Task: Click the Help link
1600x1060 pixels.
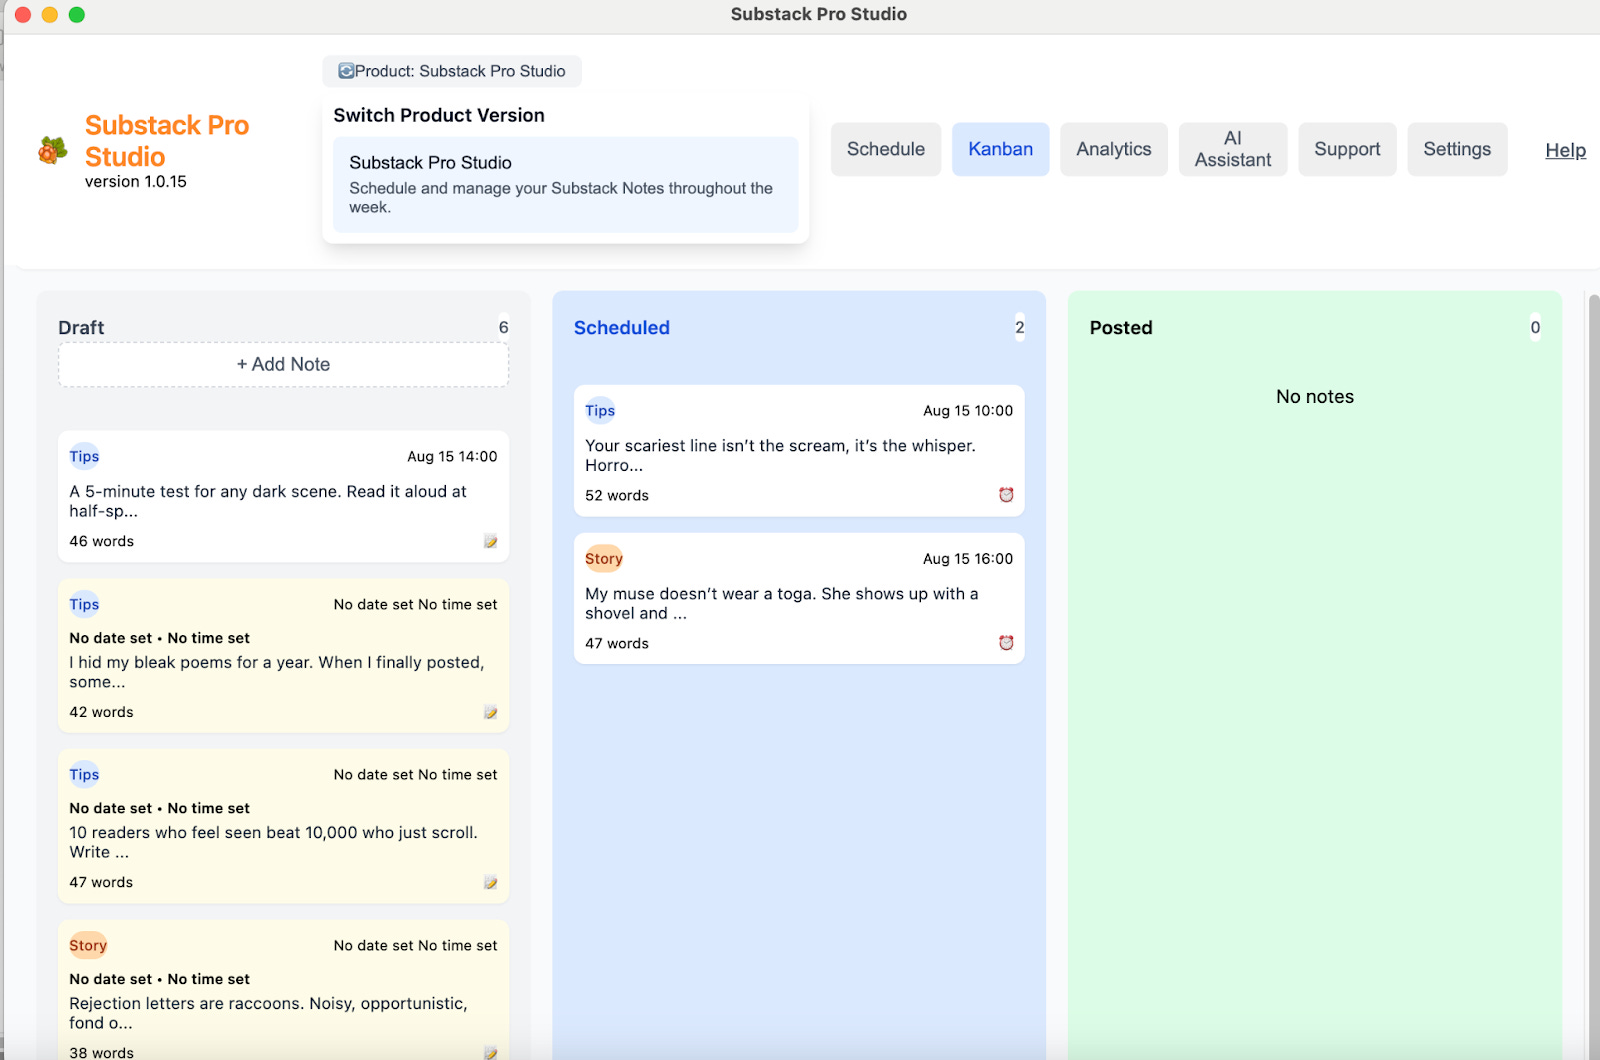Action: tap(1565, 150)
